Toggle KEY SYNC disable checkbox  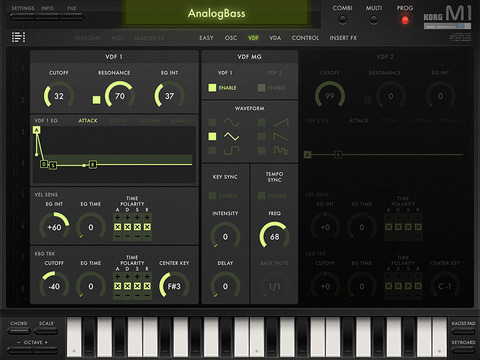point(212,195)
